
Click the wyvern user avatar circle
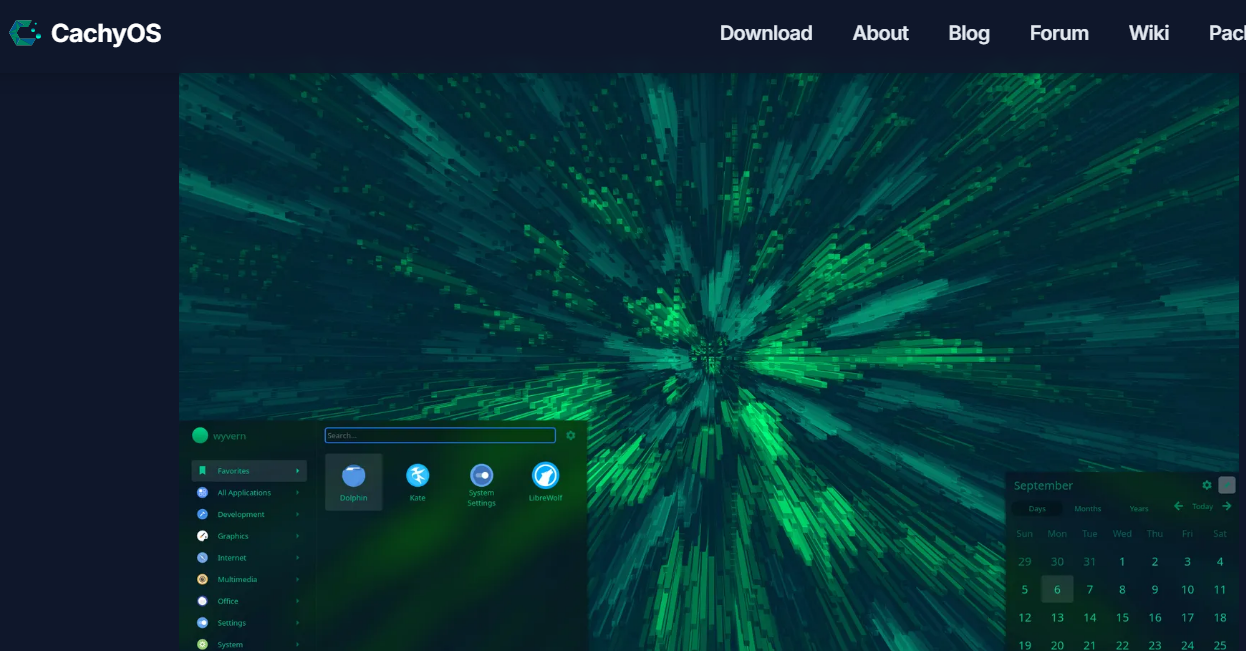[200, 435]
